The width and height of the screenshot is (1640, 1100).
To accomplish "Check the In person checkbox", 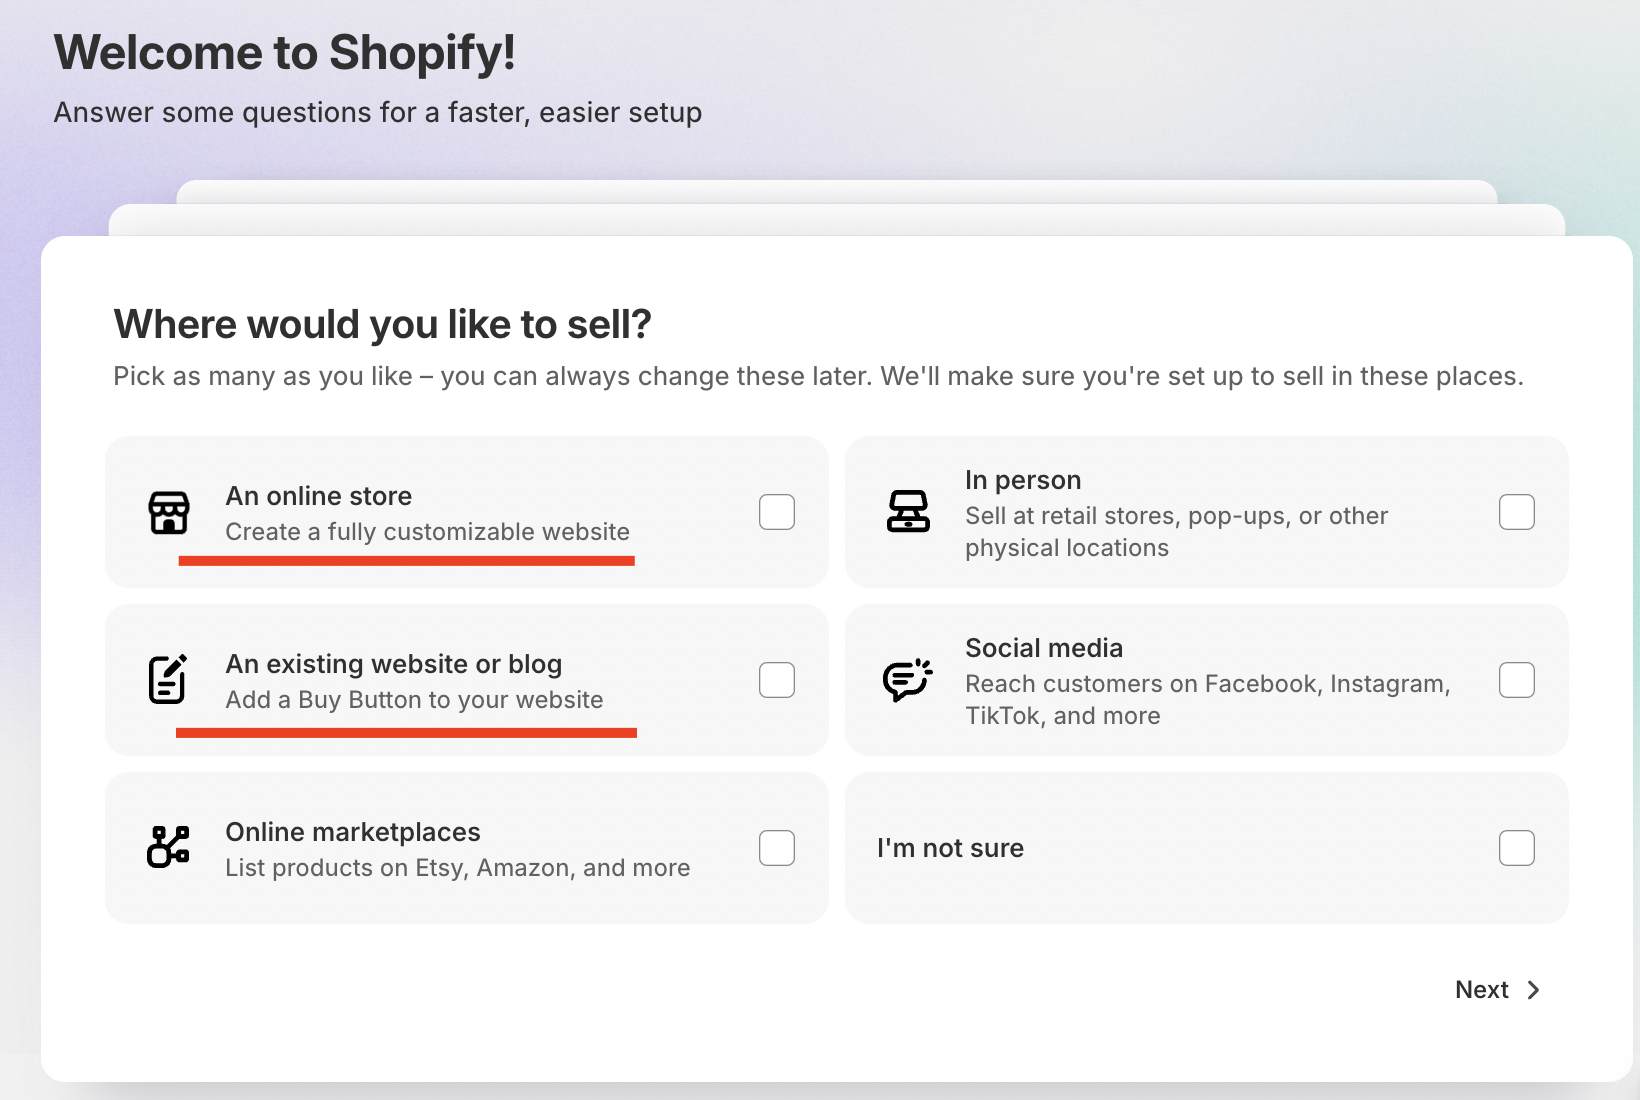I will (1517, 512).
